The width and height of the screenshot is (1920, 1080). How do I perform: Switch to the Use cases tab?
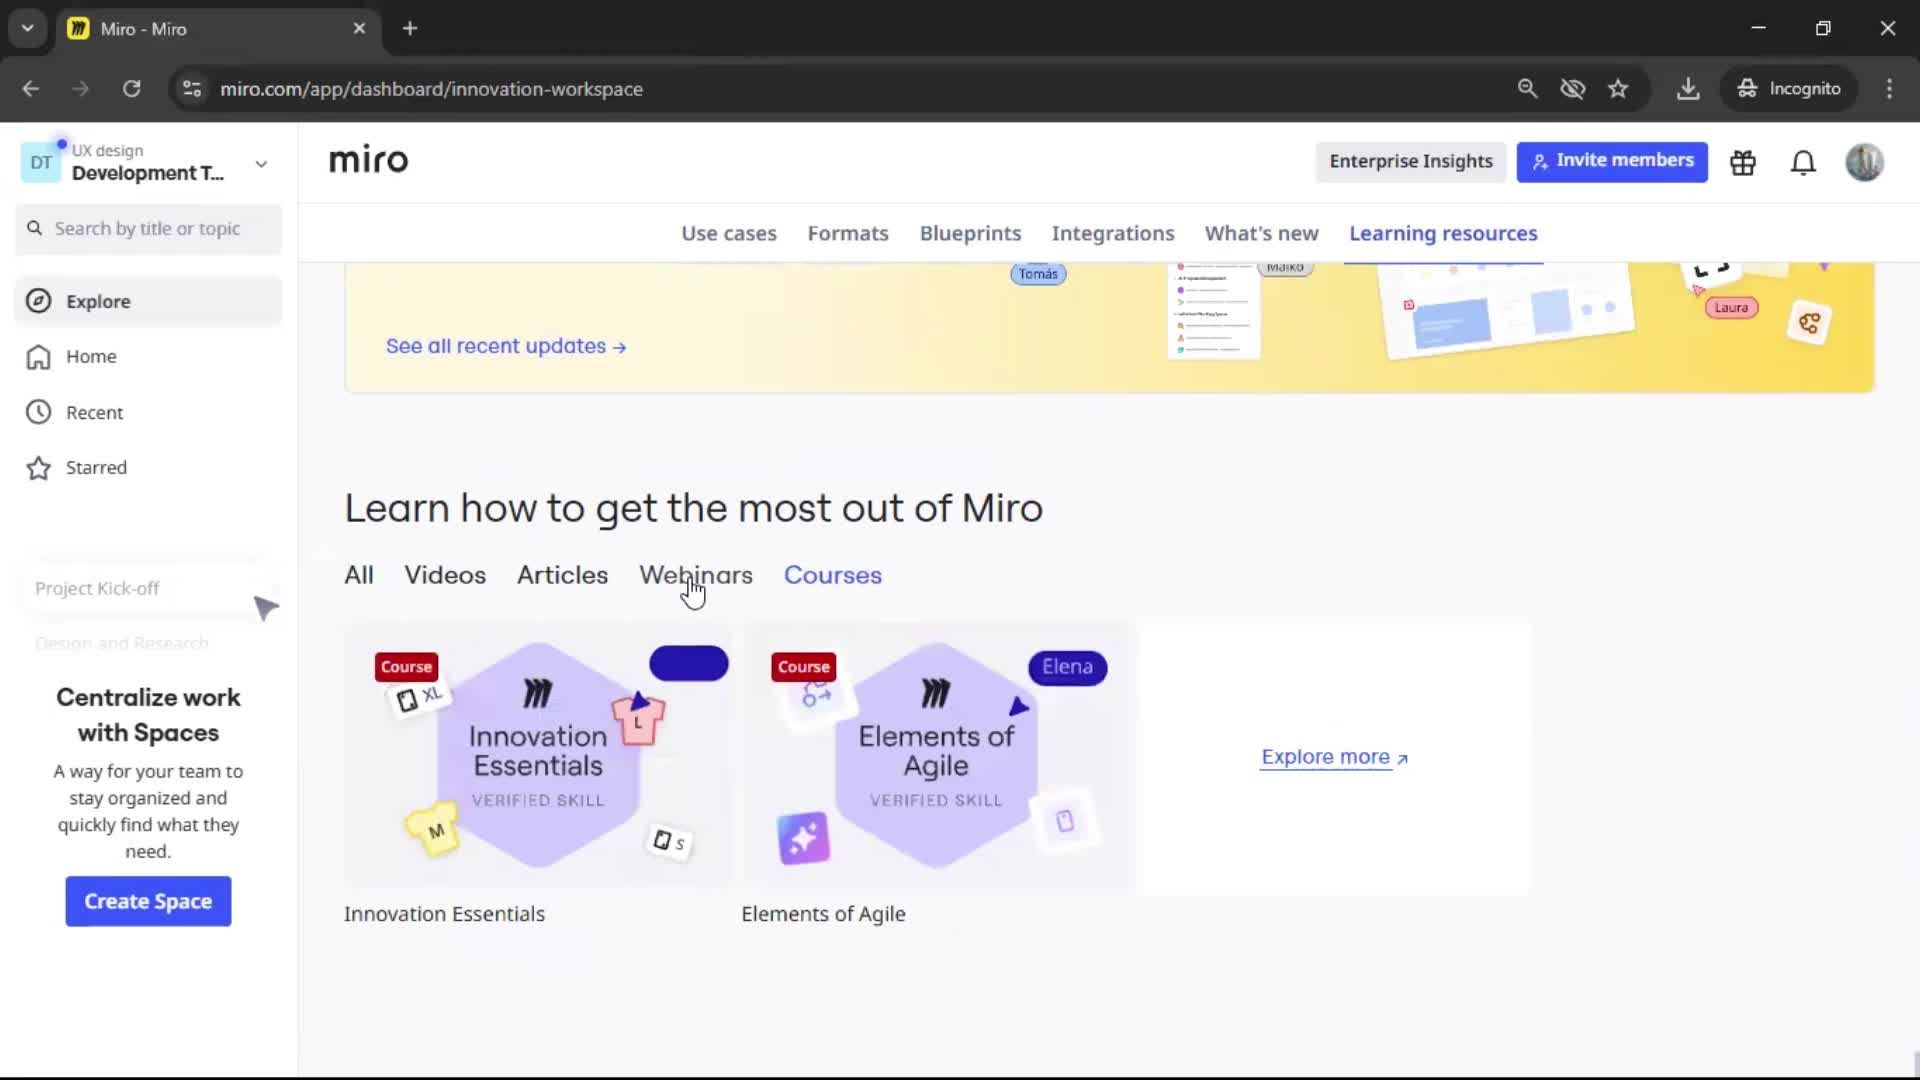pyautogui.click(x=729, y=233)
